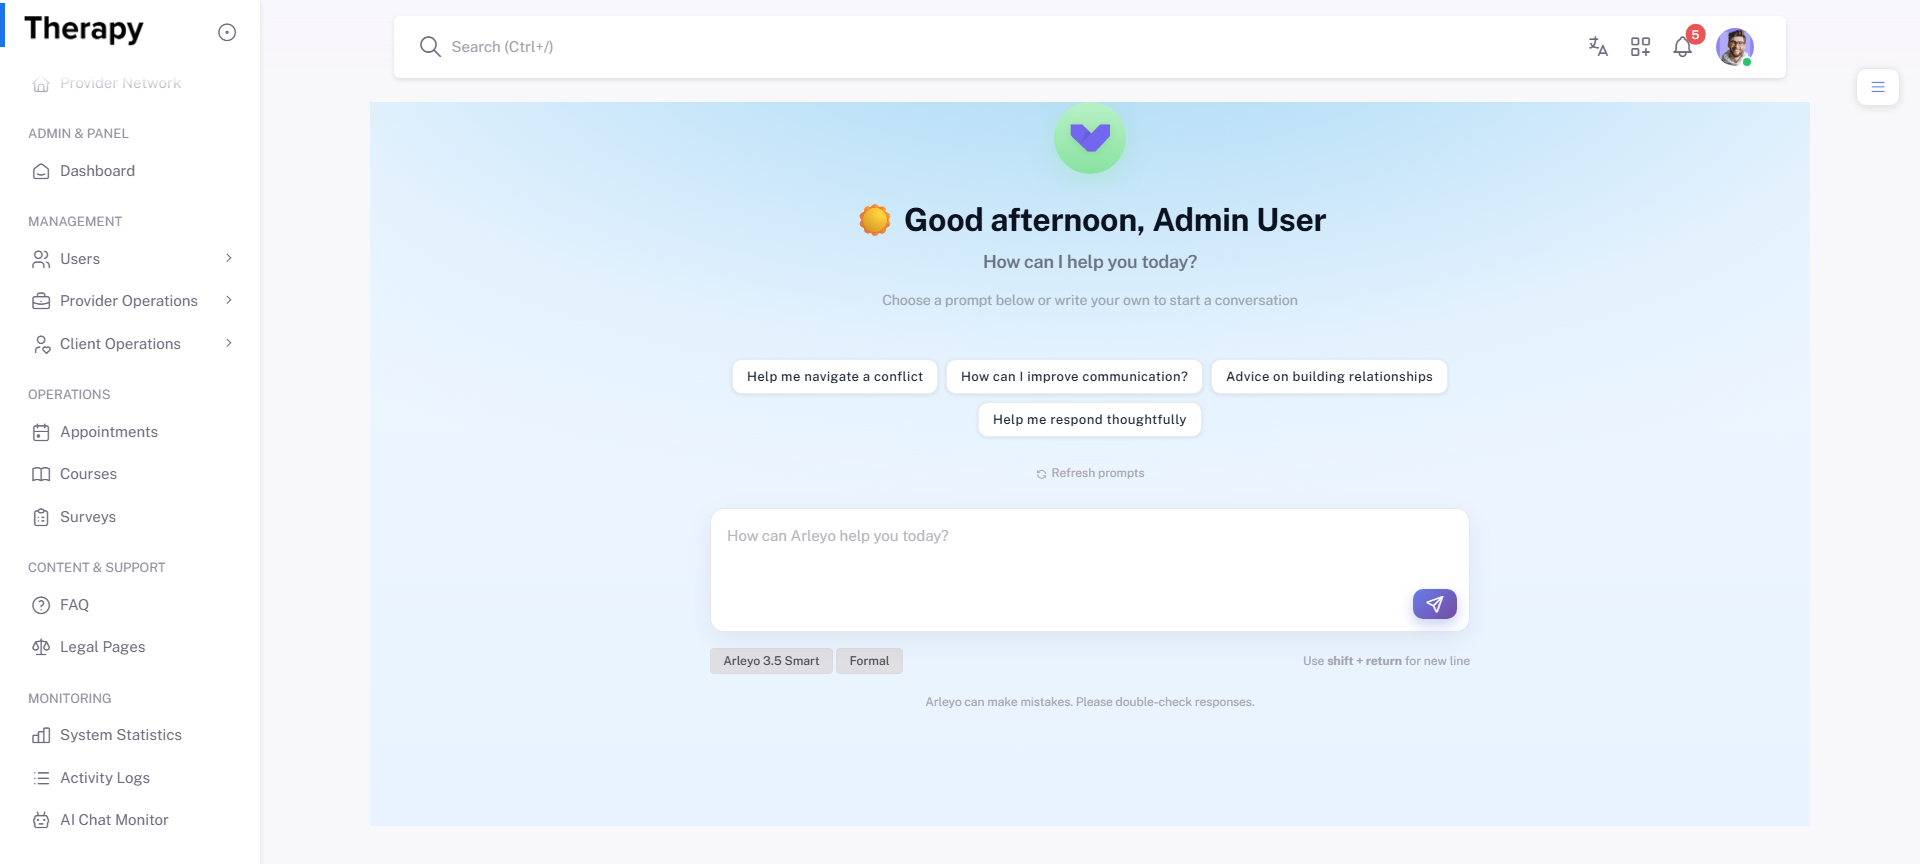Select 'How can I improve communication?' prompt
This screenshot has width=1920, height=864.
click(x=1074, y=377)
